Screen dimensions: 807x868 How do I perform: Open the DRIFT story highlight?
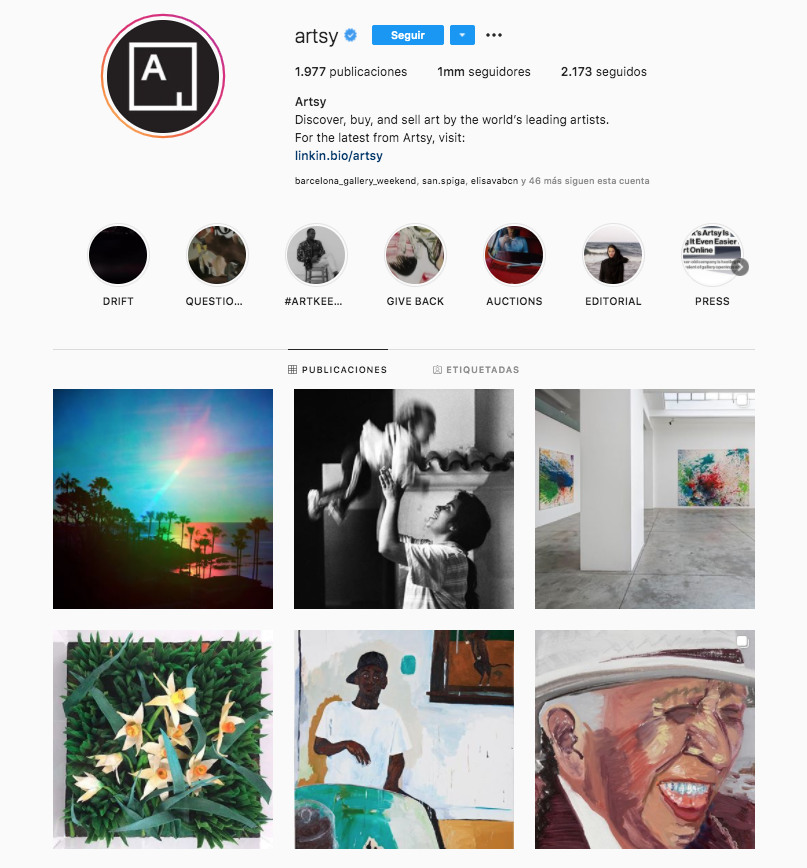click(x=118, y=255)
